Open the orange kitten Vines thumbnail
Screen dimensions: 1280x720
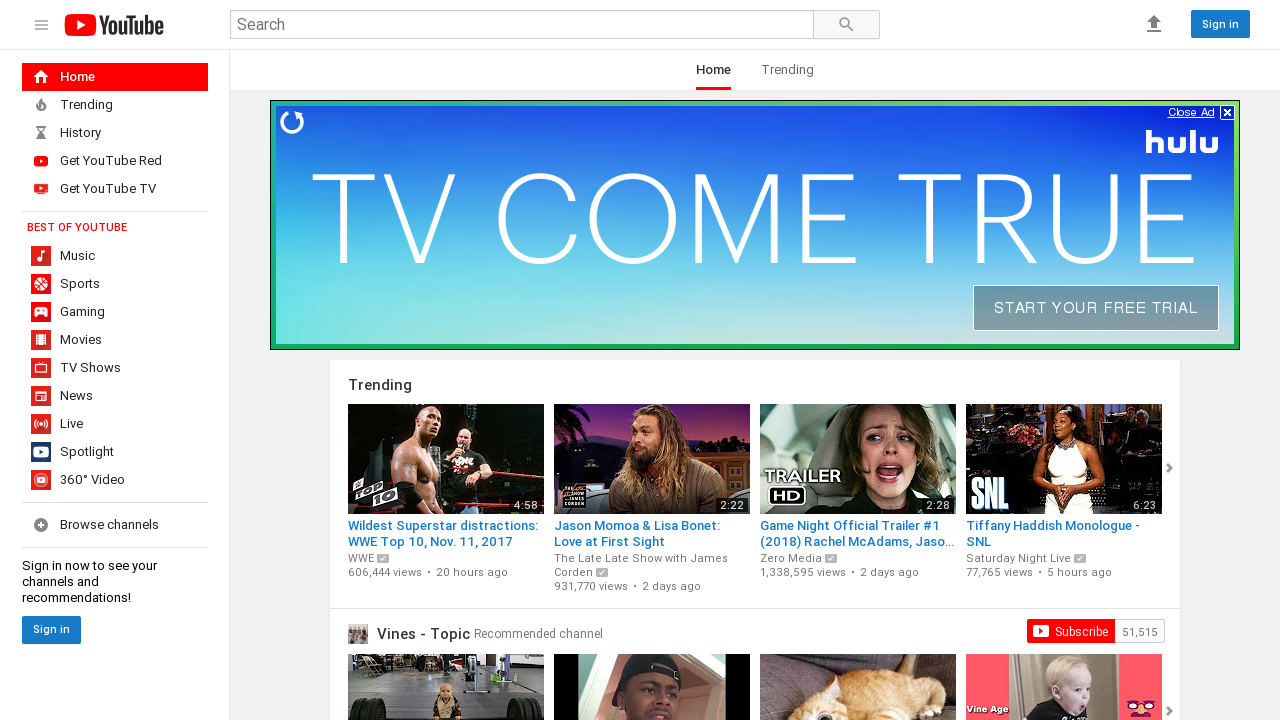[858, 687]
